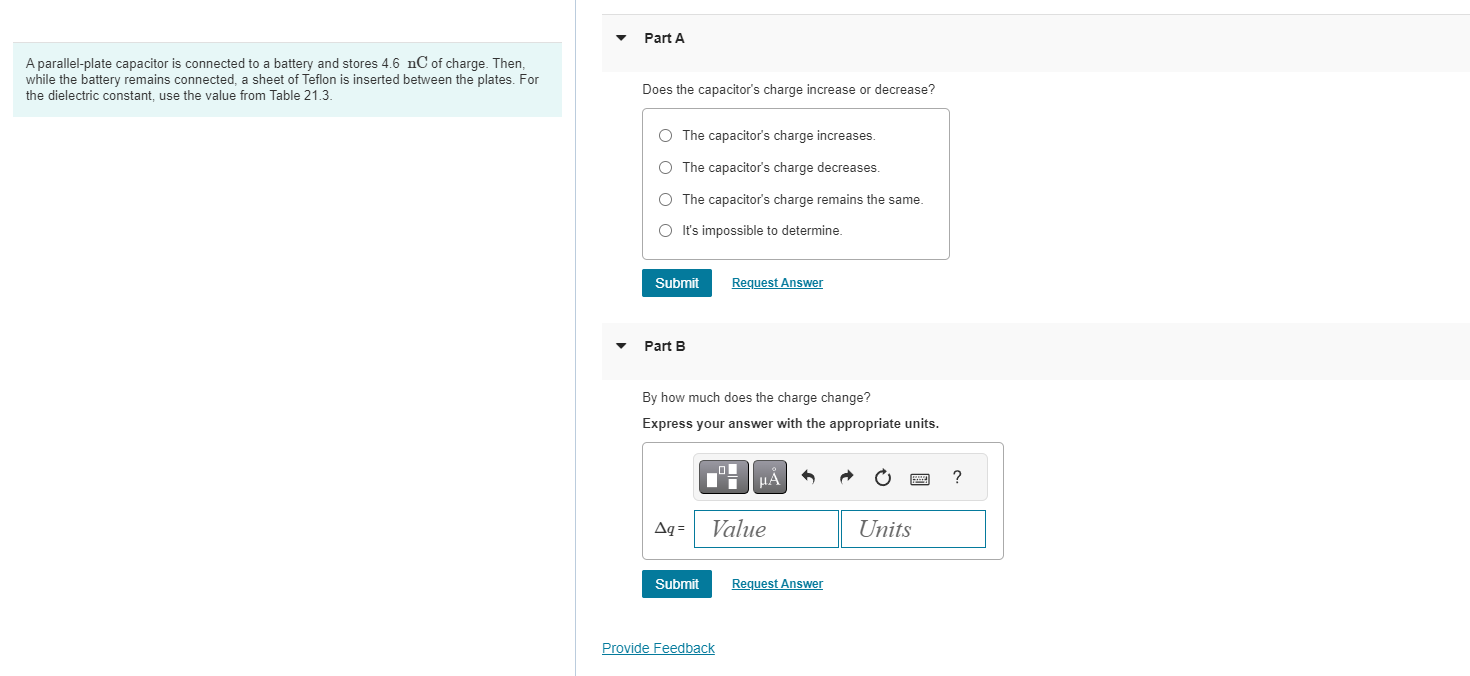Click the redo arrow icon
This screenshot has width=1470, height=676.
[846, 478]
